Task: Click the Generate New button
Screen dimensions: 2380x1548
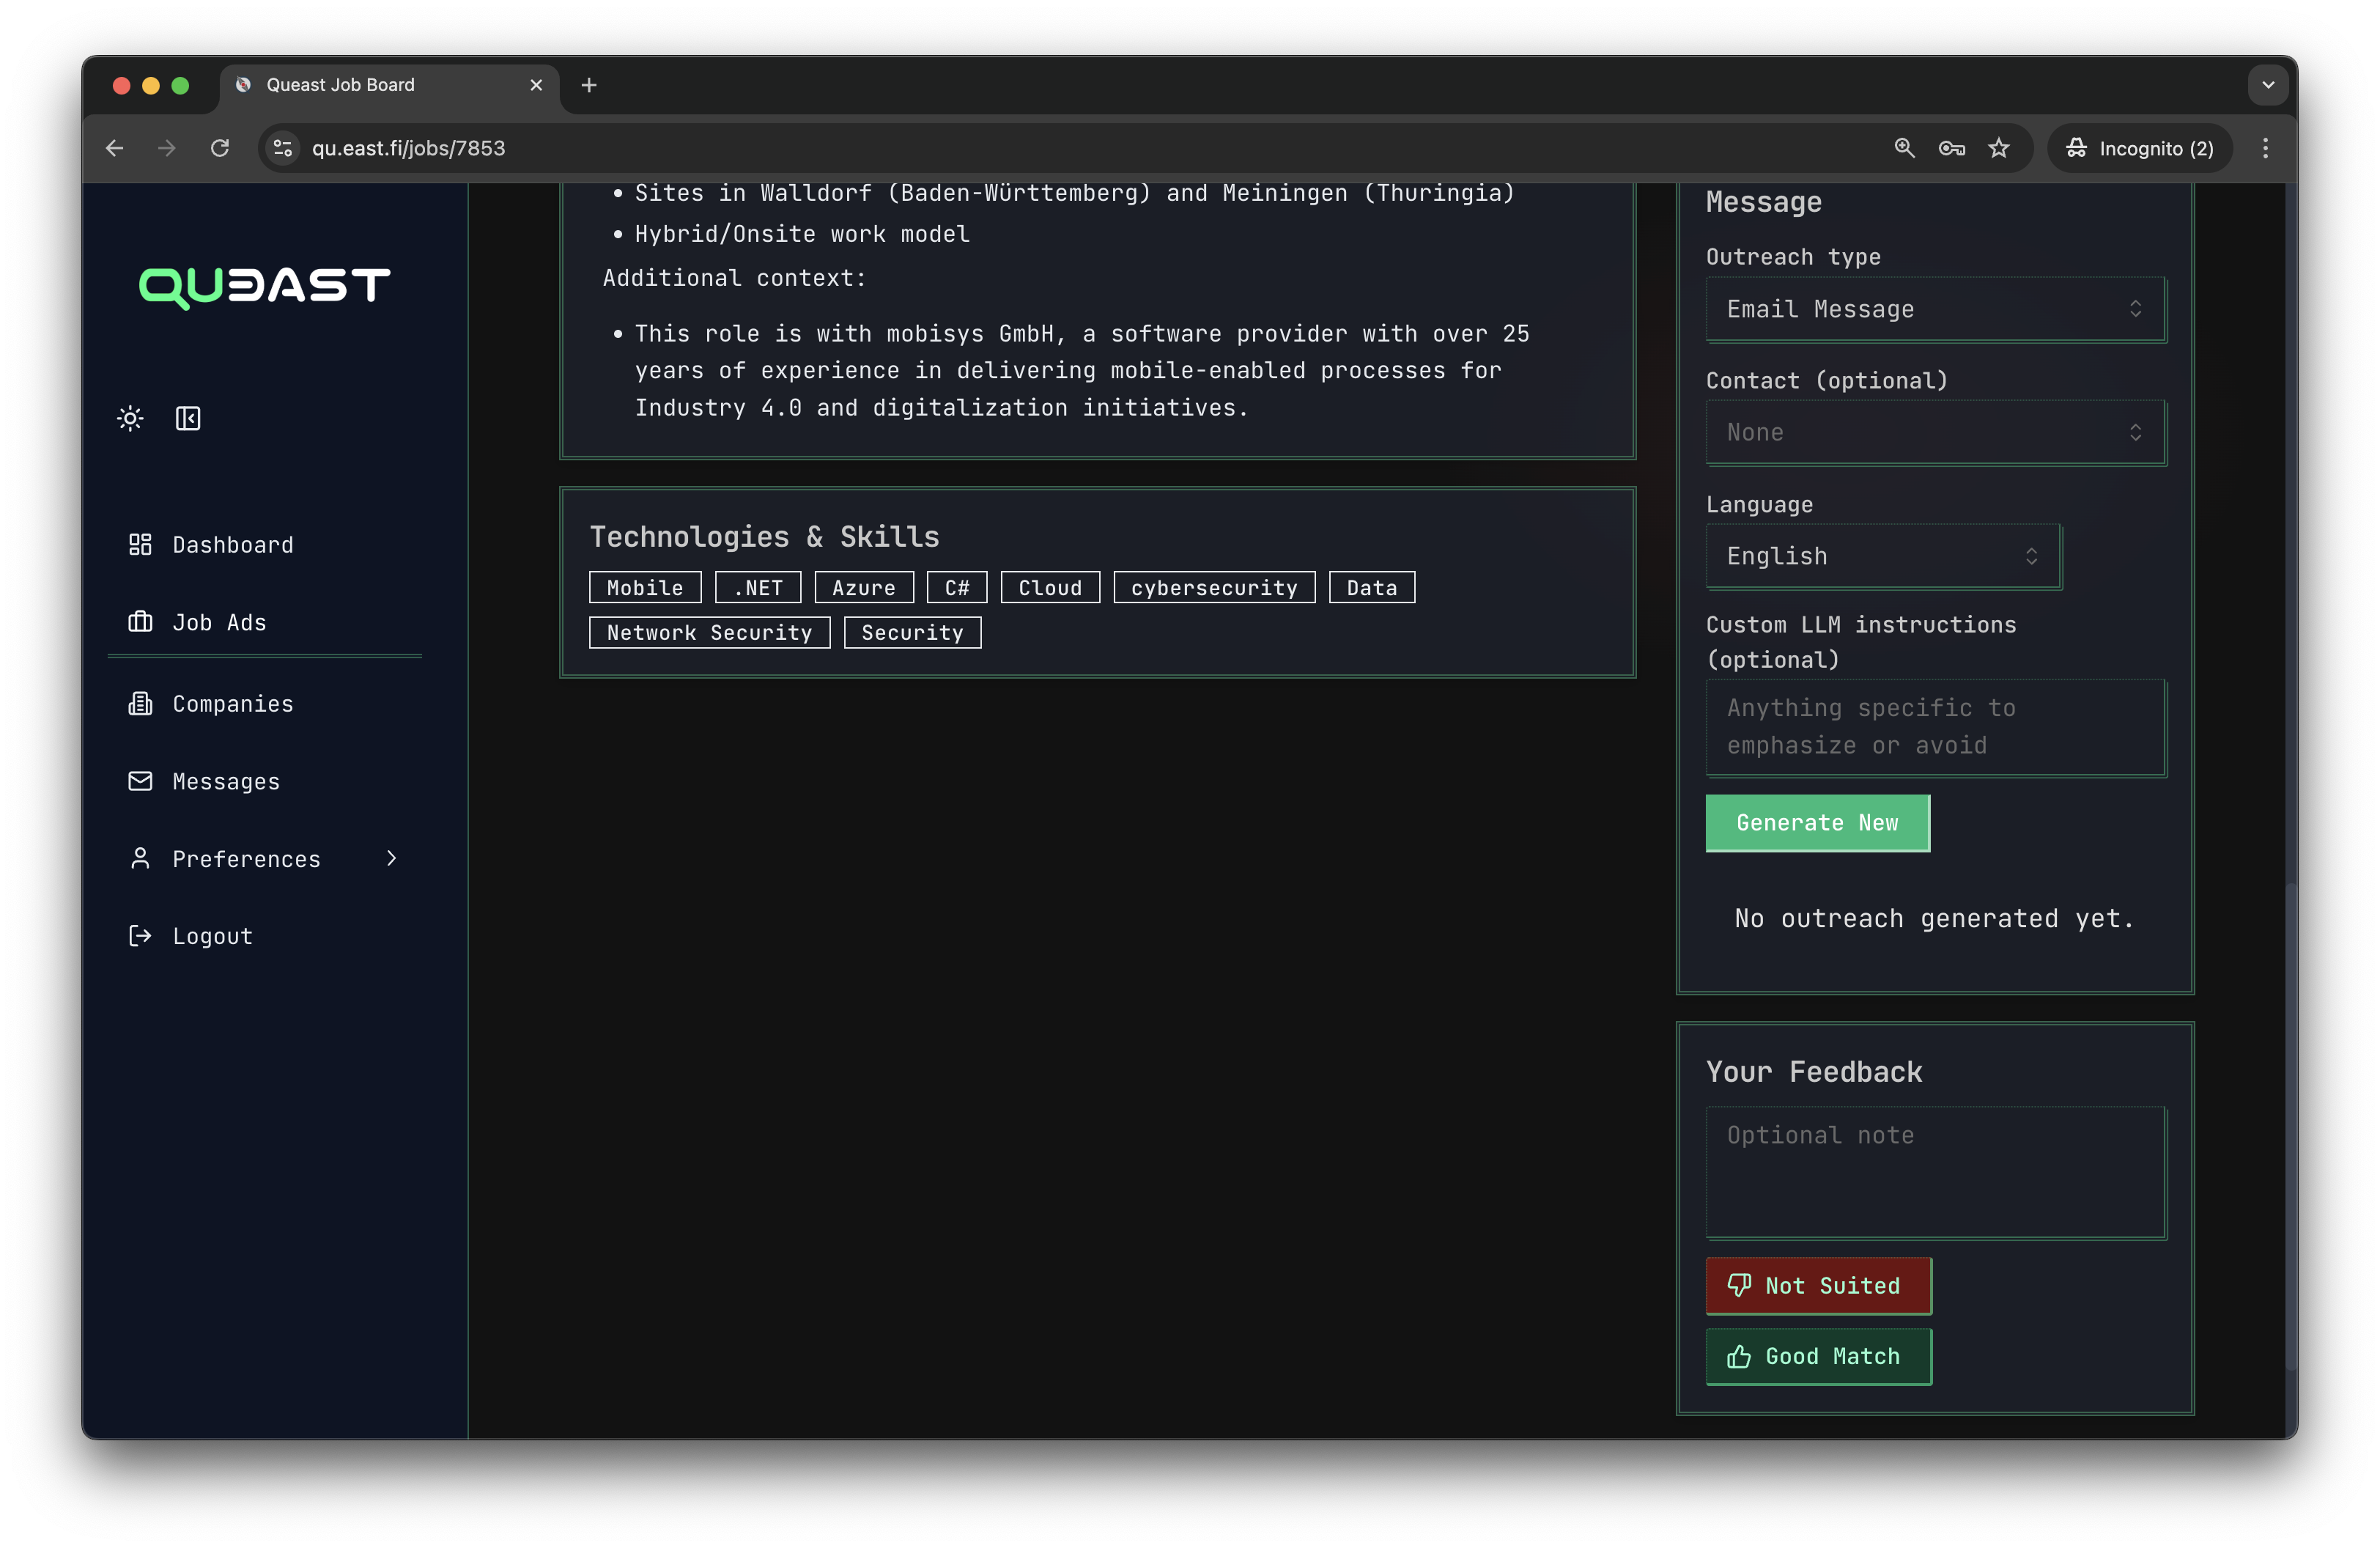Action: (1817, 823)
